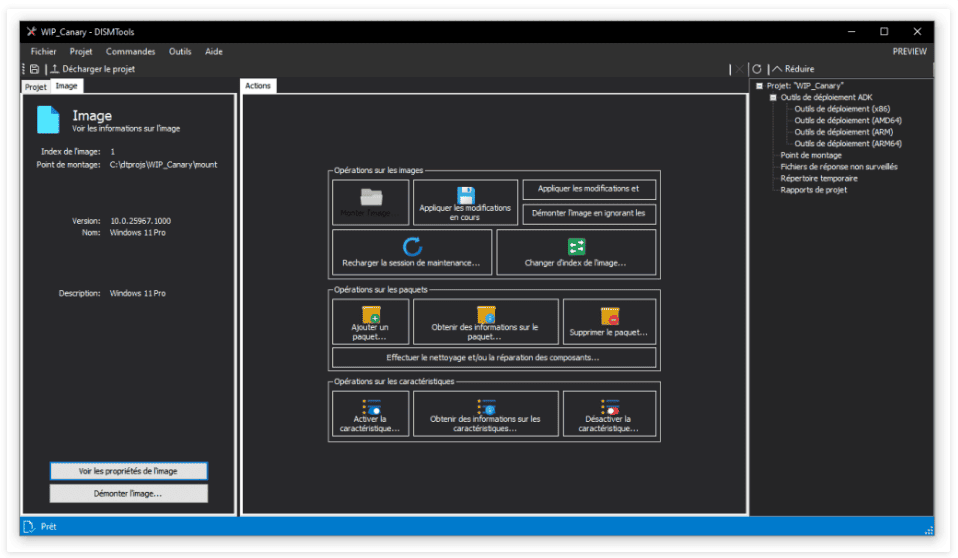
Task: Click the PREVIEW label
Action: click(909, 51)
